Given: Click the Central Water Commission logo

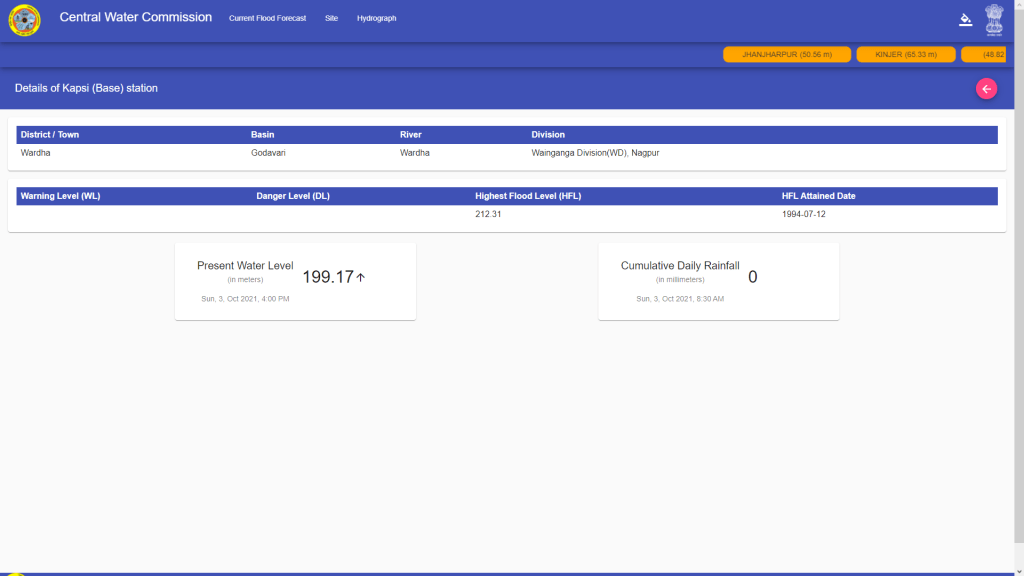Looking at the screenshot, I should (25, 19).
